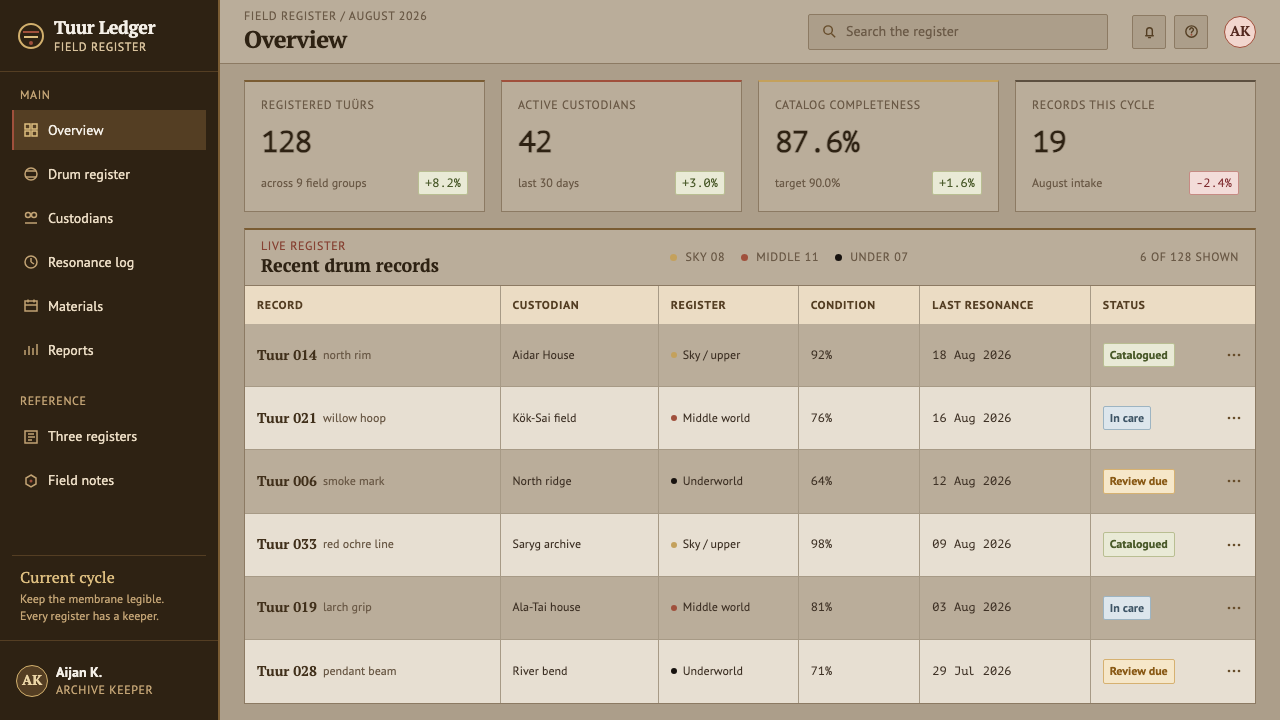The image size is (1280, 720).
Task: Open the notifications bell icon
Action: point(1149,32)
